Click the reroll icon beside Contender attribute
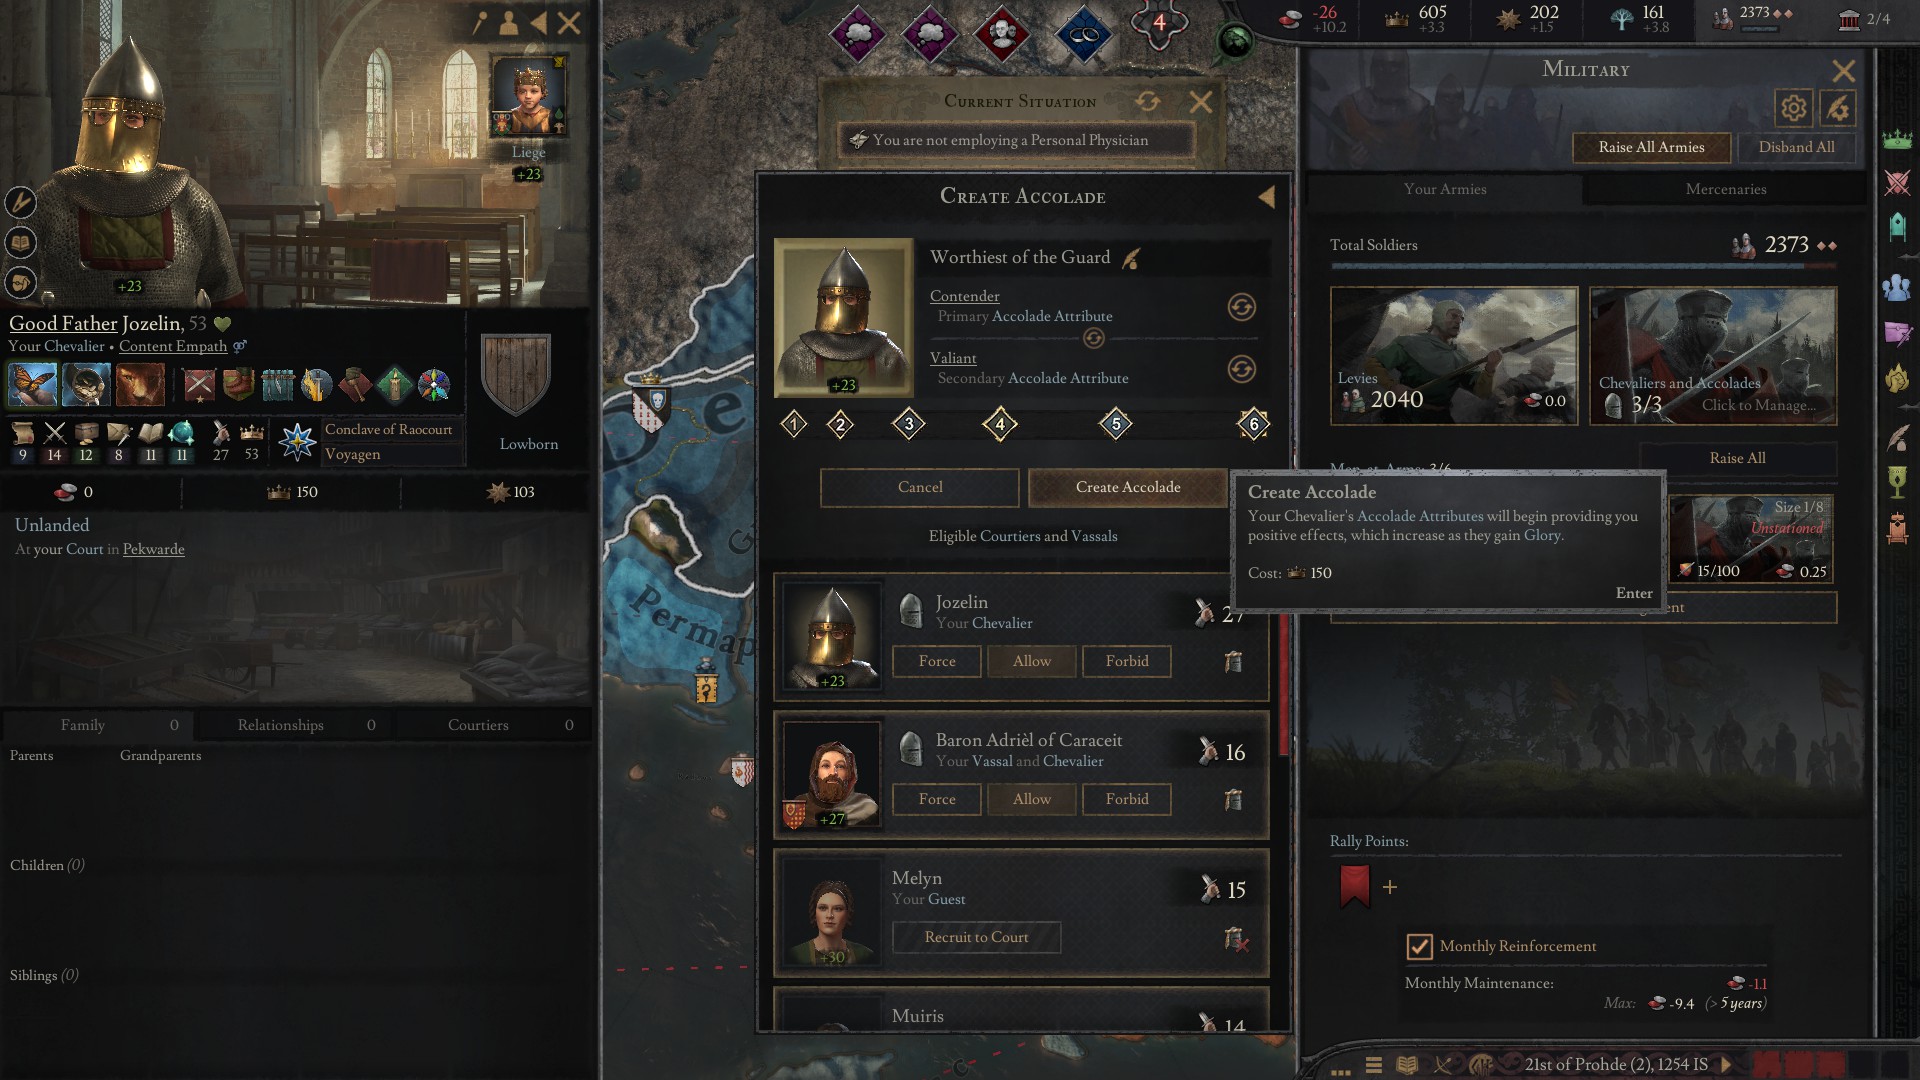 coord(1241,307)
